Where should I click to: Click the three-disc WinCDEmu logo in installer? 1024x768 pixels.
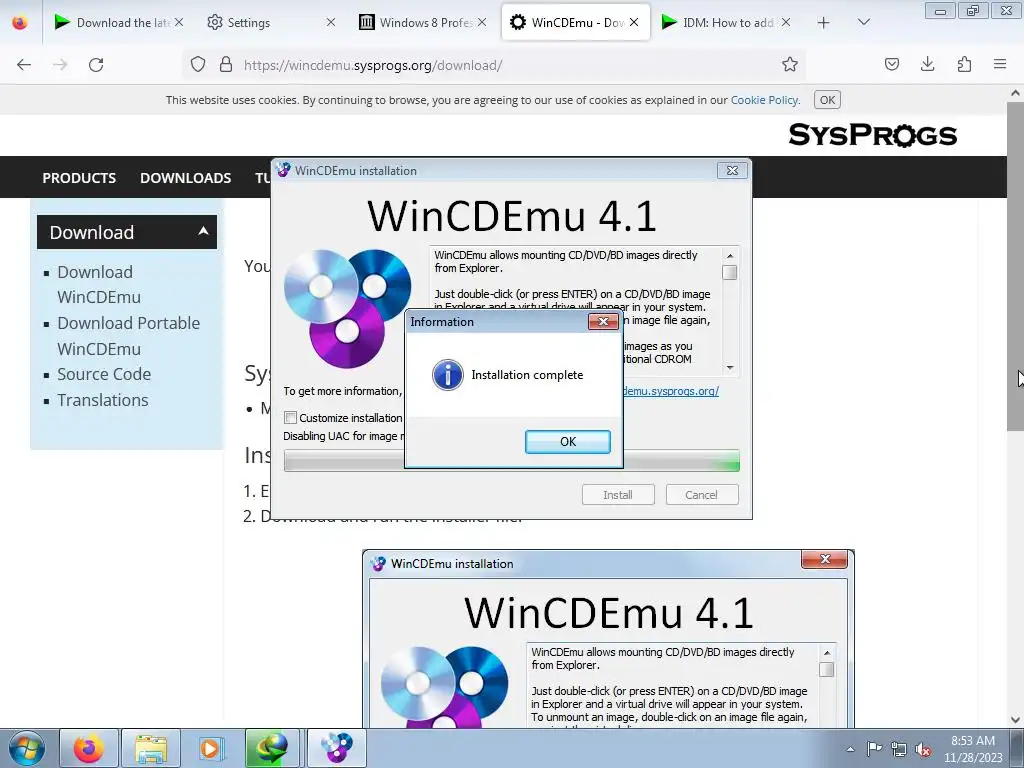[x=347, y=308]
